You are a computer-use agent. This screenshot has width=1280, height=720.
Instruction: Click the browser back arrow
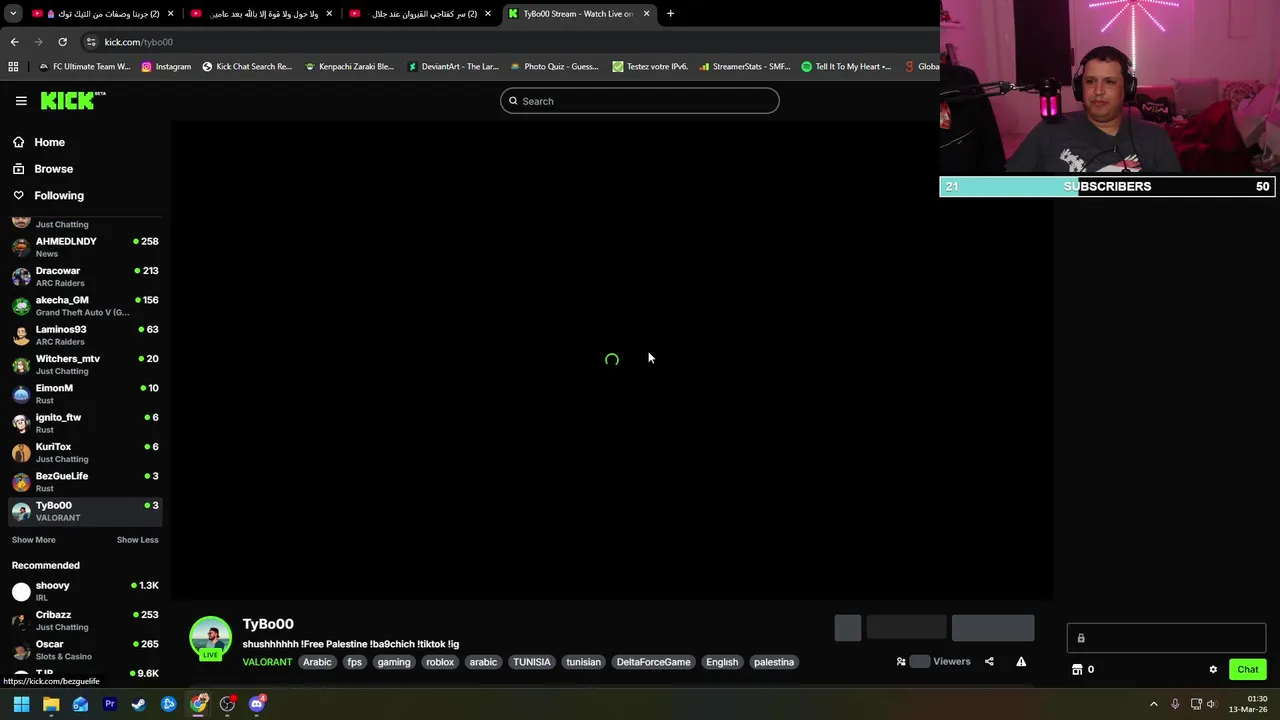tap(14, 42)
